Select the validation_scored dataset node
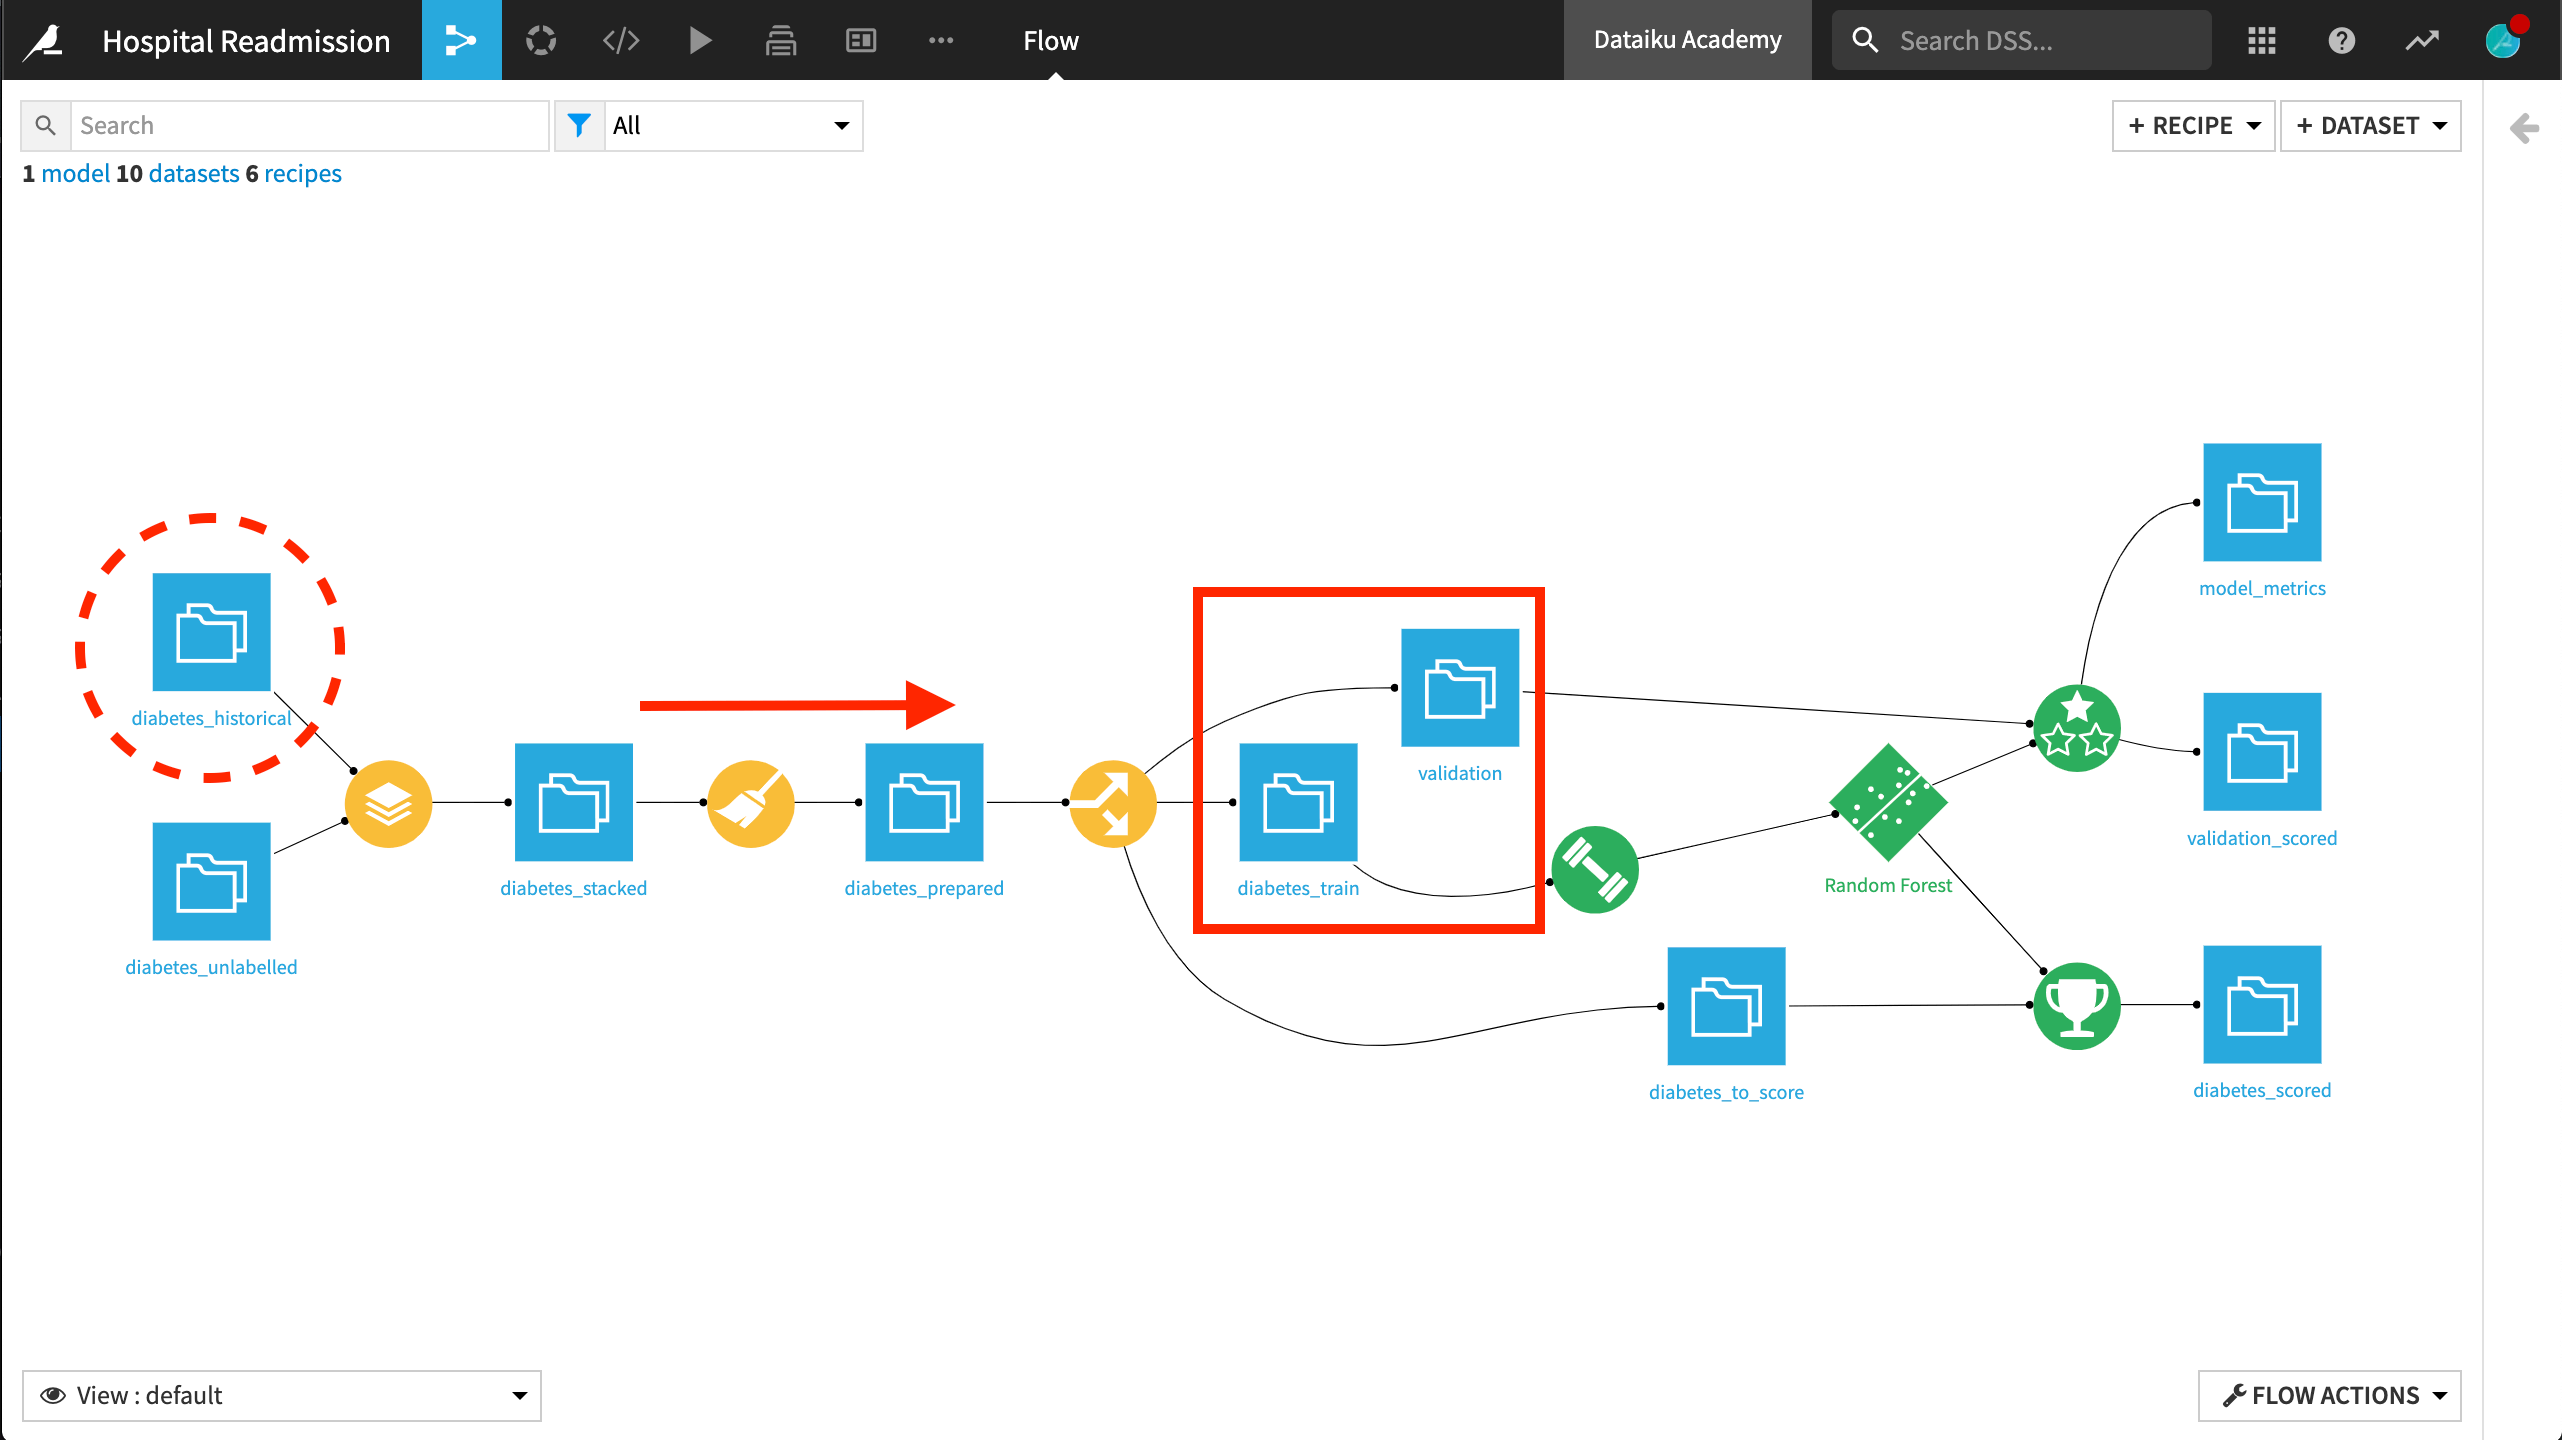 pos(2262,752)
